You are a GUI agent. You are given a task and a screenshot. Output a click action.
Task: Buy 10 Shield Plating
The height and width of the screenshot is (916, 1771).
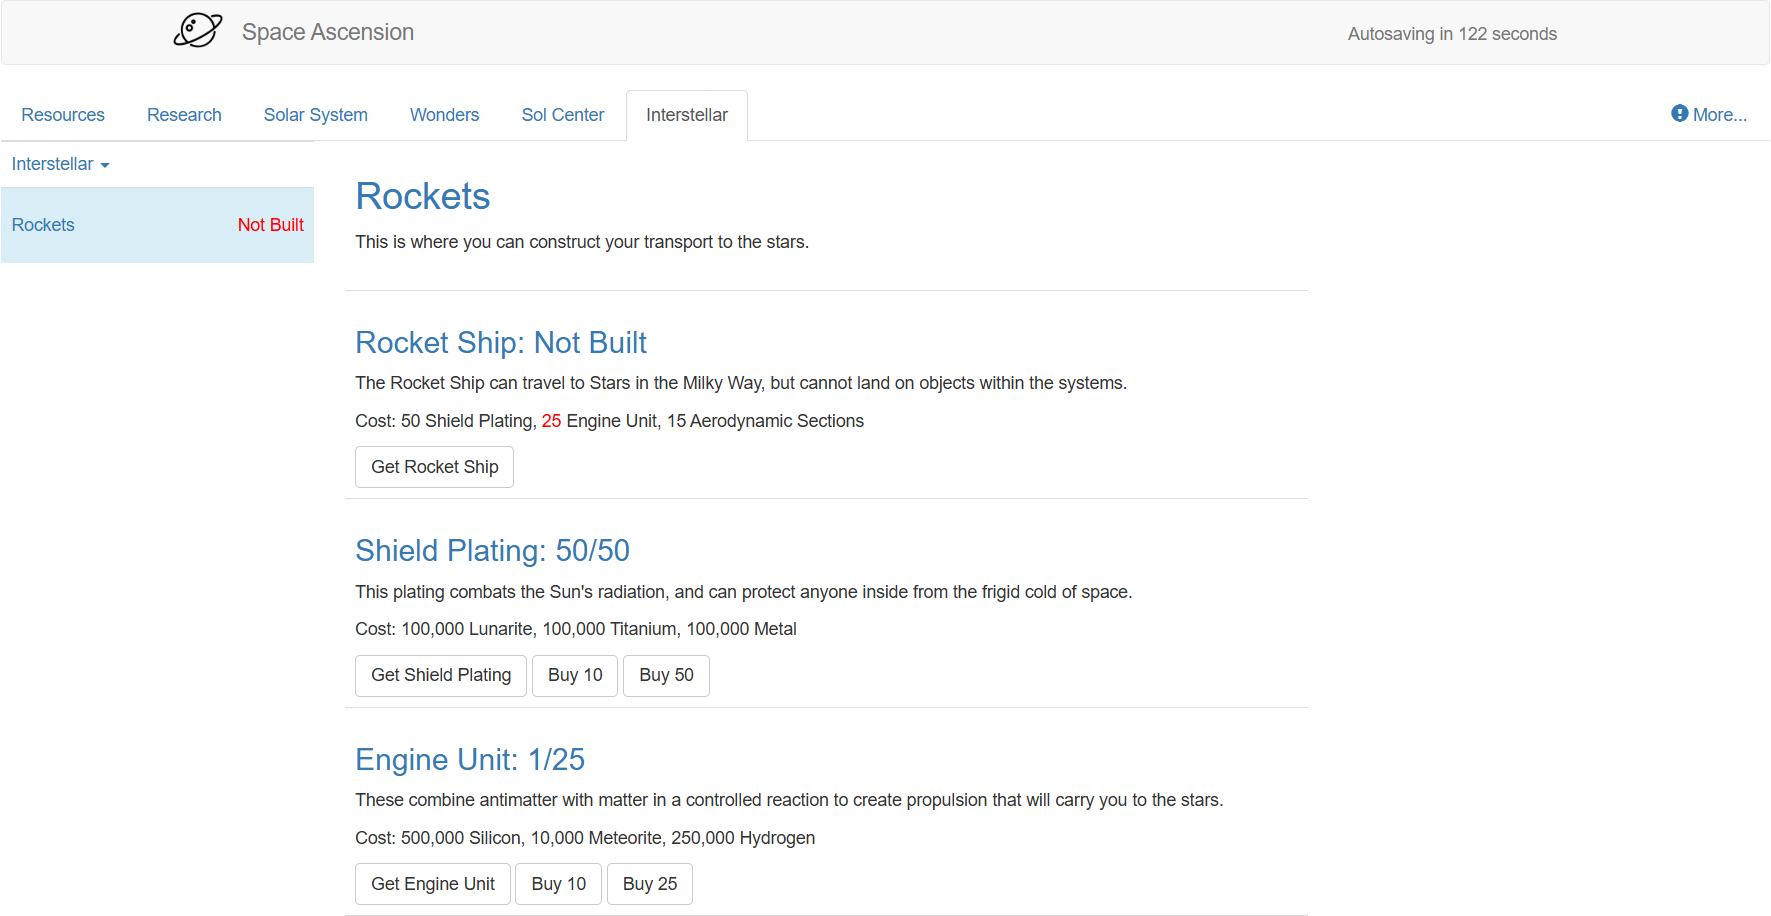[575, 675]
